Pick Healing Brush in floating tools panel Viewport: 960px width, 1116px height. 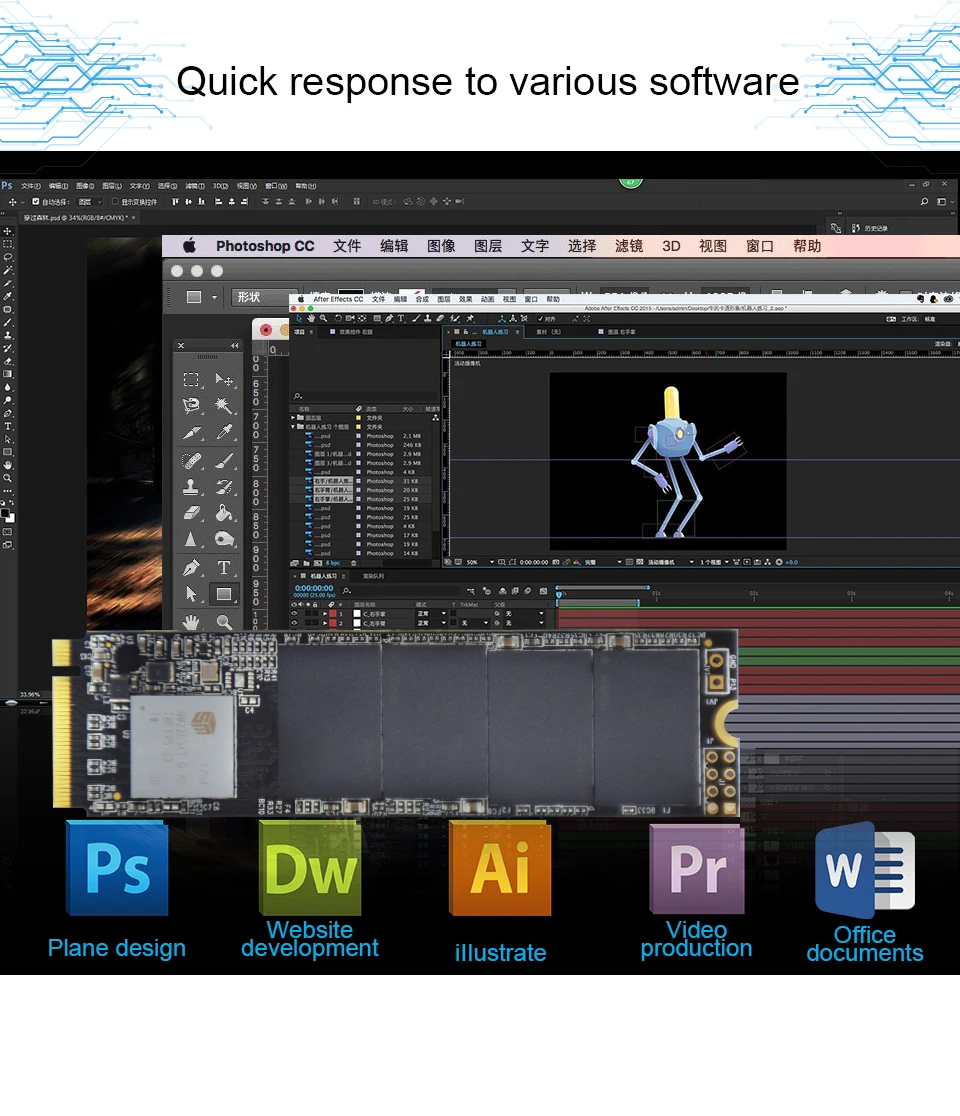pyautogui.click(x=191, y=460)
